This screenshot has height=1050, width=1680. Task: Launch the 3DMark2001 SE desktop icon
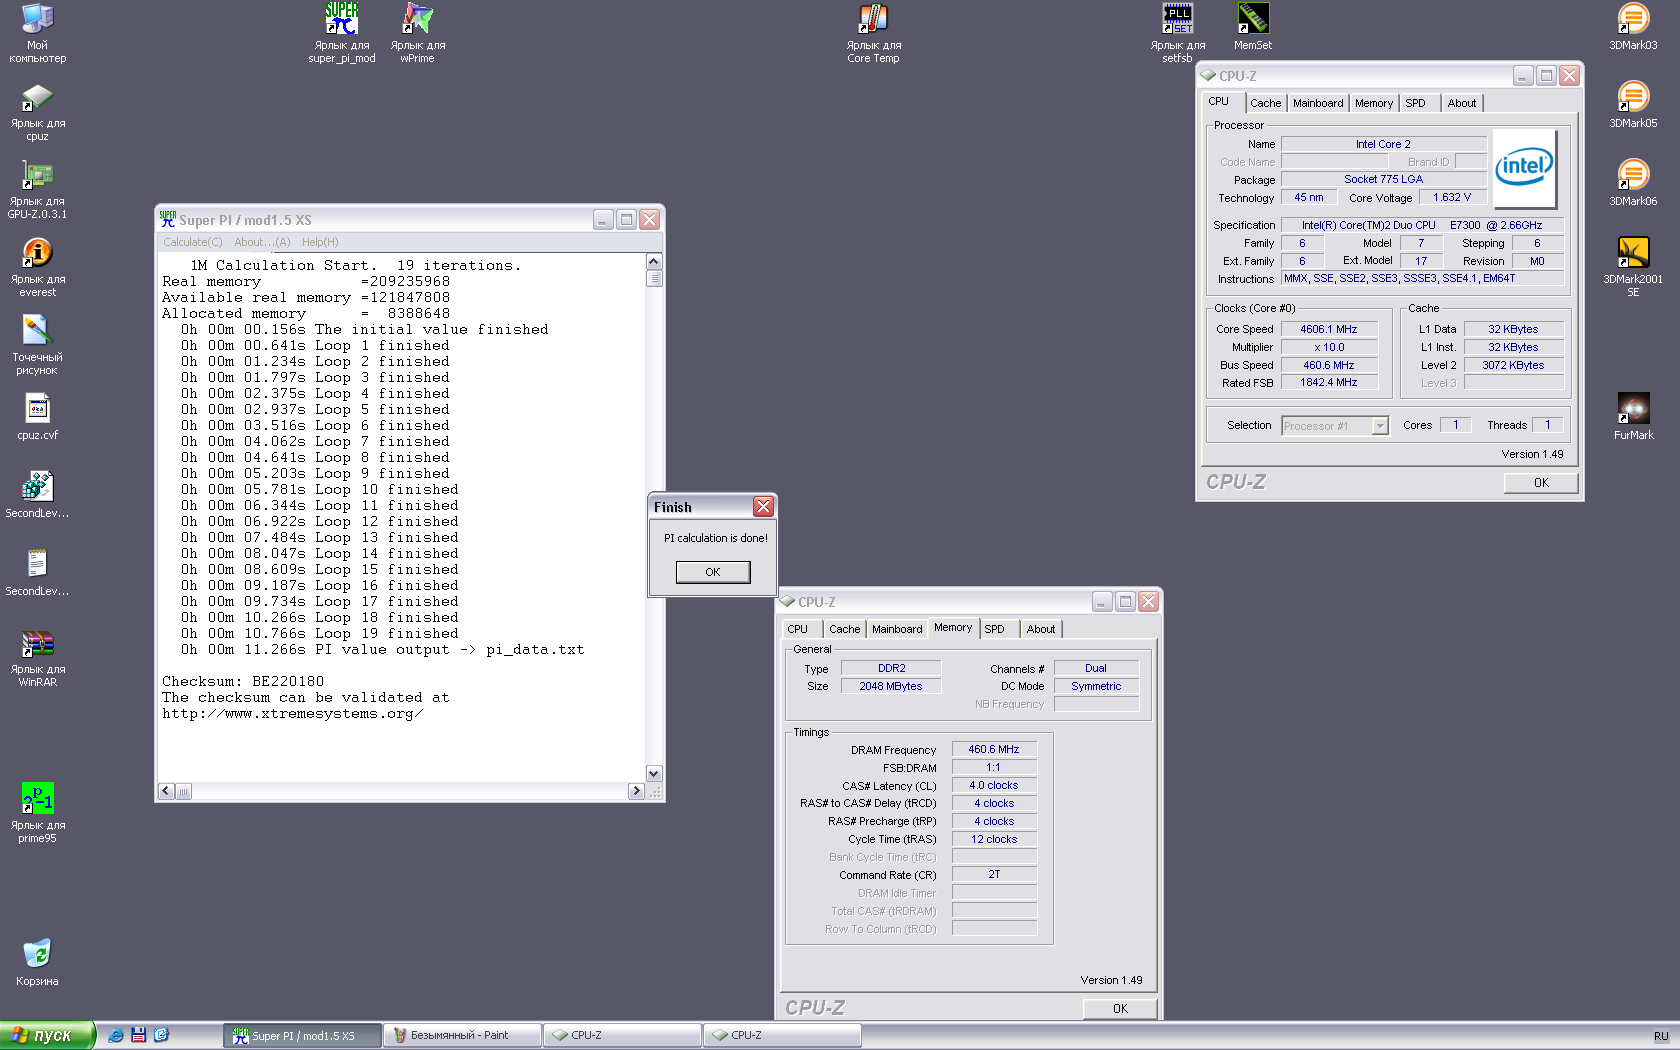point(1633,267)
